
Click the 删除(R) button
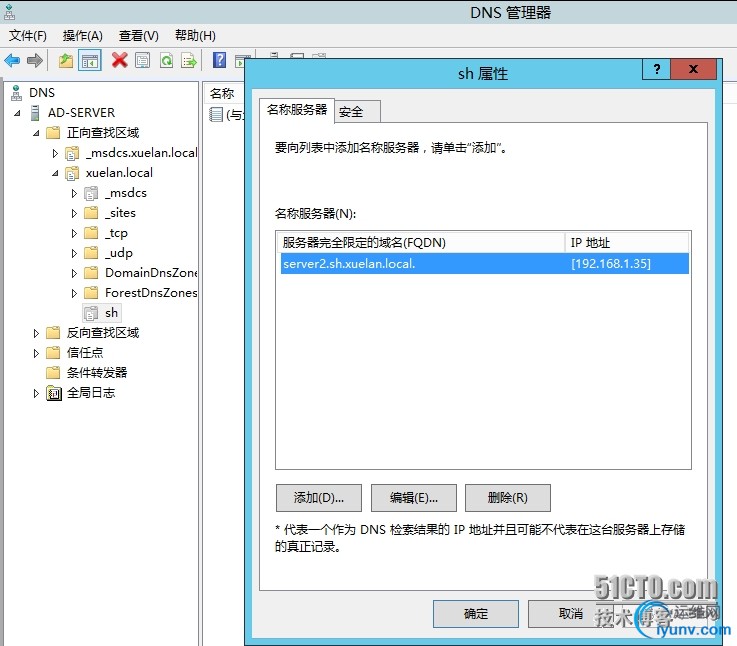[x=508, y=498]
